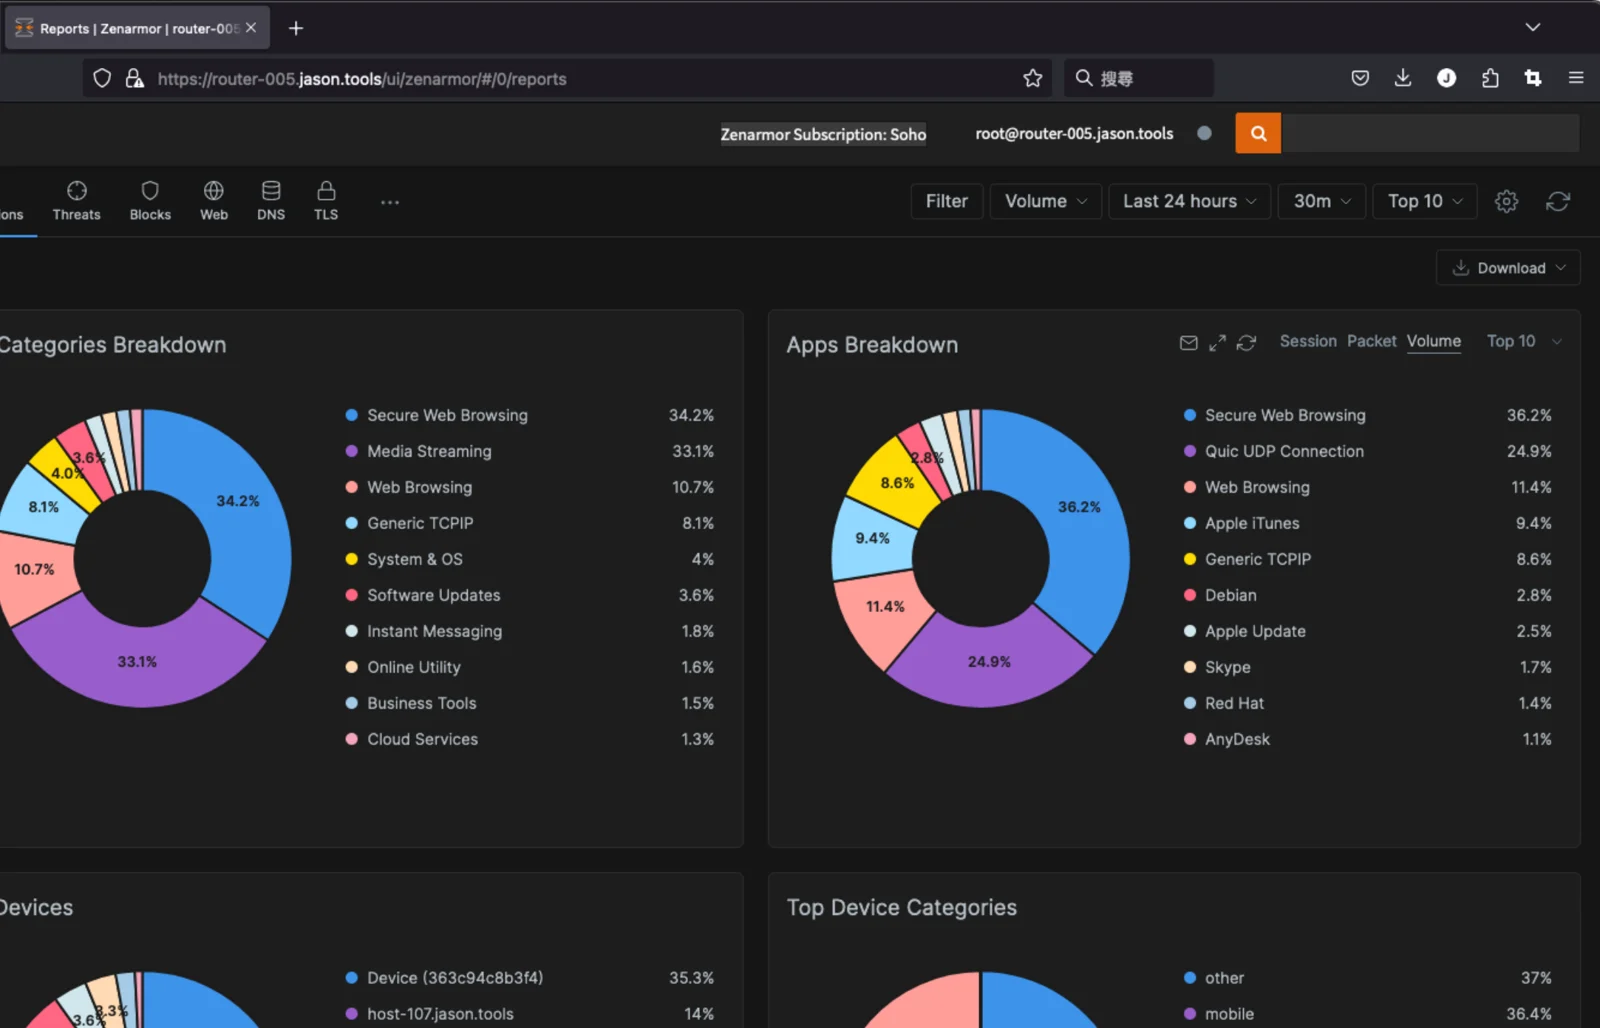Toggle Software Updates legend entry
This screenshot has height=1028, width=1600.
(x=530, y=595)
